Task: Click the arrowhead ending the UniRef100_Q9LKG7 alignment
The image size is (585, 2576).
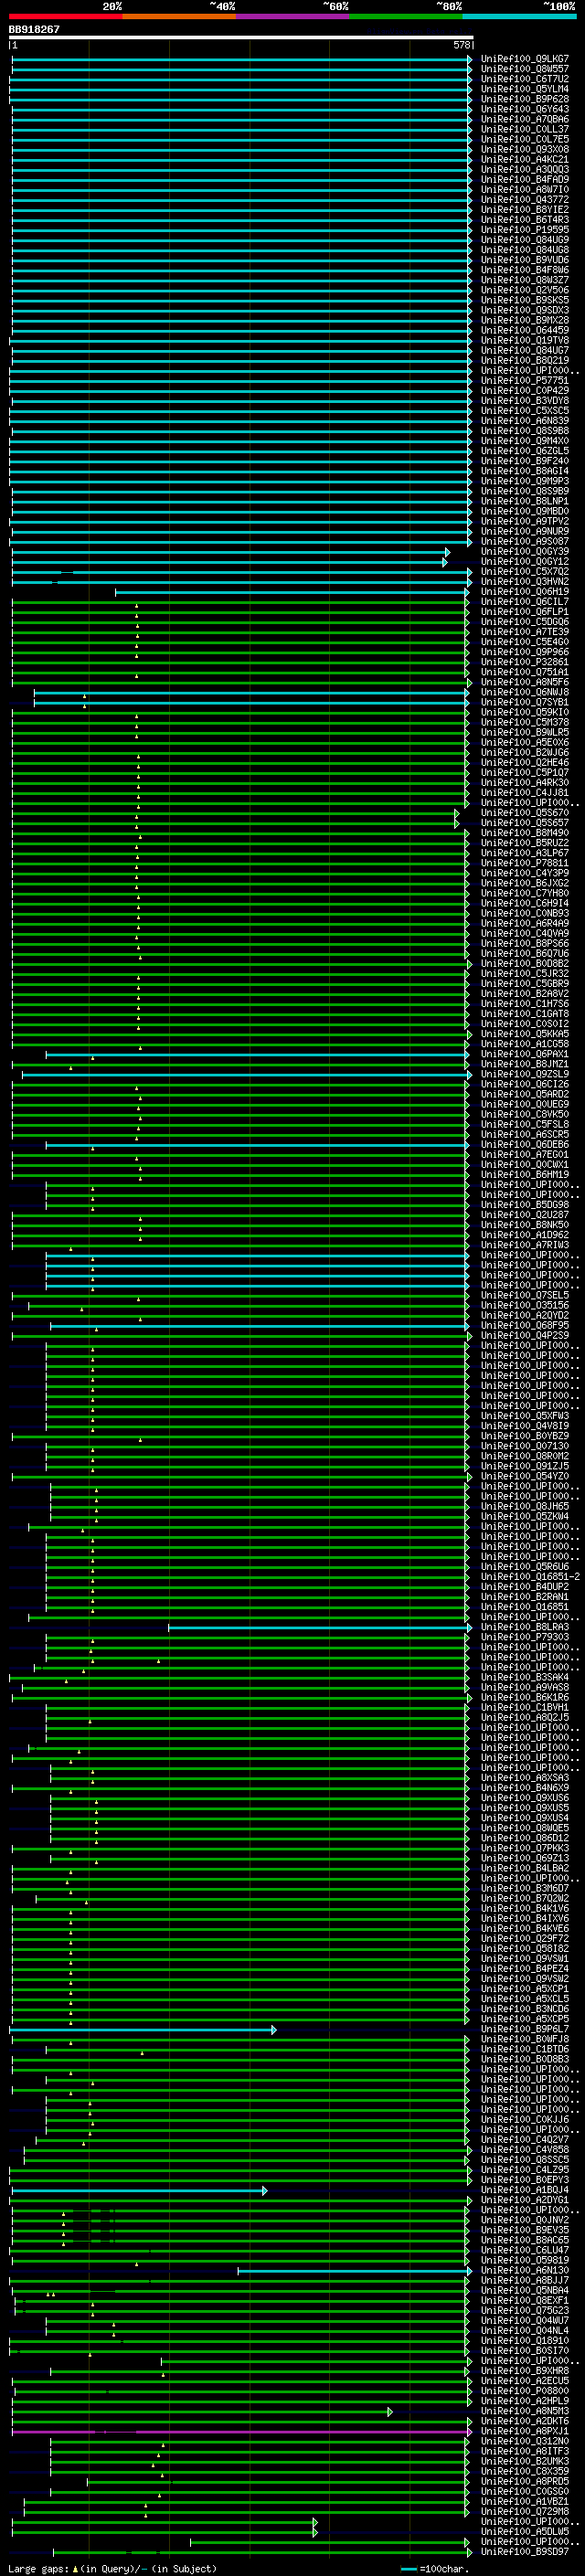Action: click(469, 59)
